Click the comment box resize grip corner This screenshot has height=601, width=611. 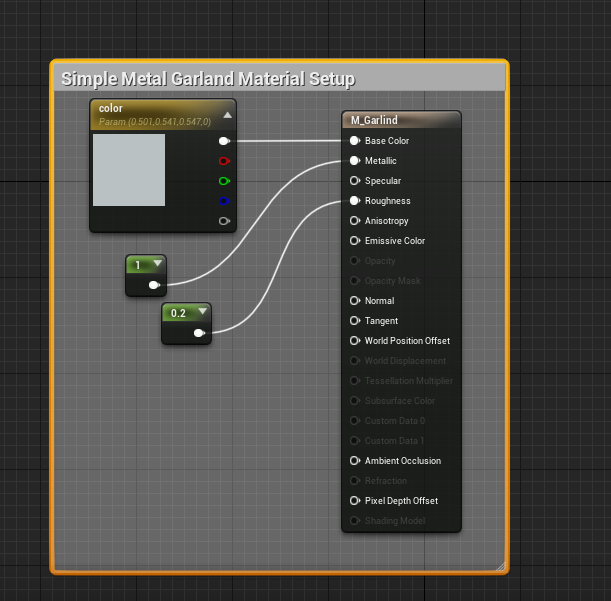501,566
